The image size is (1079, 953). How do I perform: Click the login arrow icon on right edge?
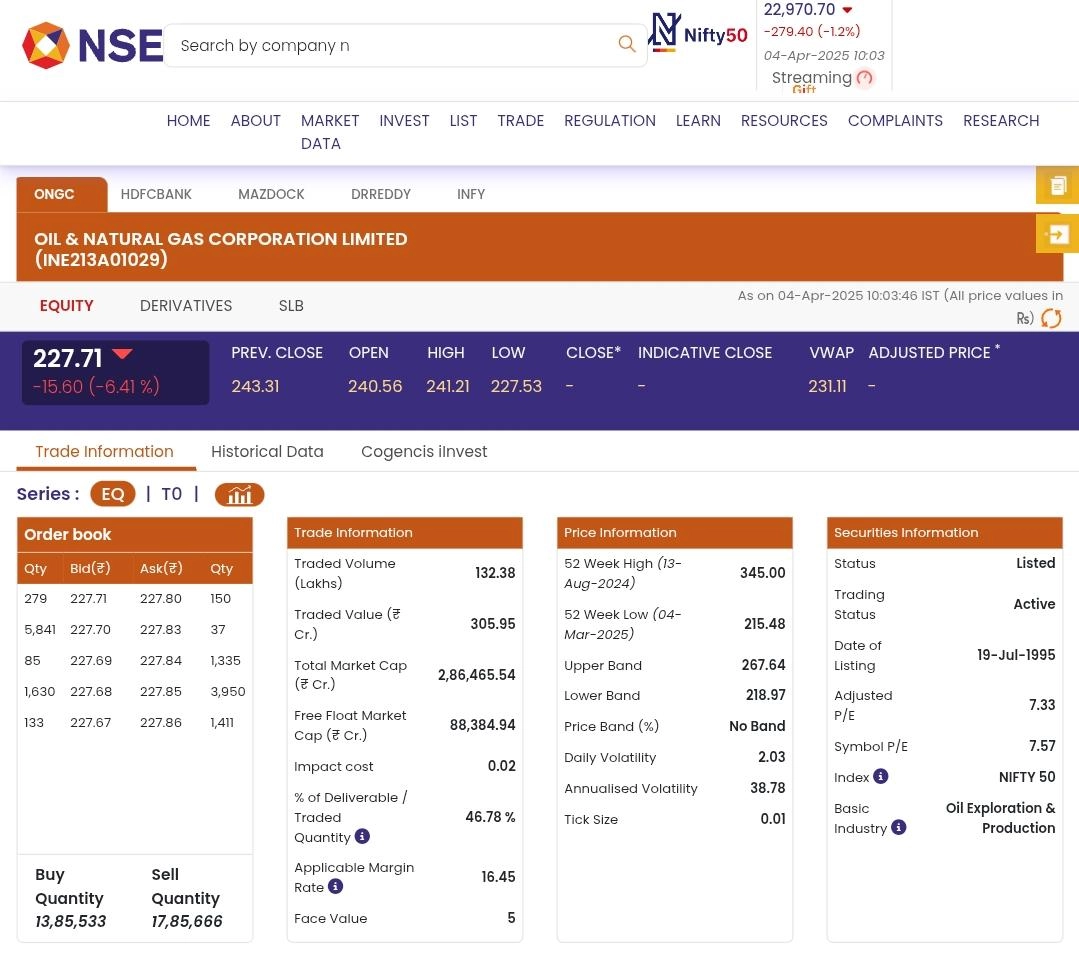tap(1058, 234)
